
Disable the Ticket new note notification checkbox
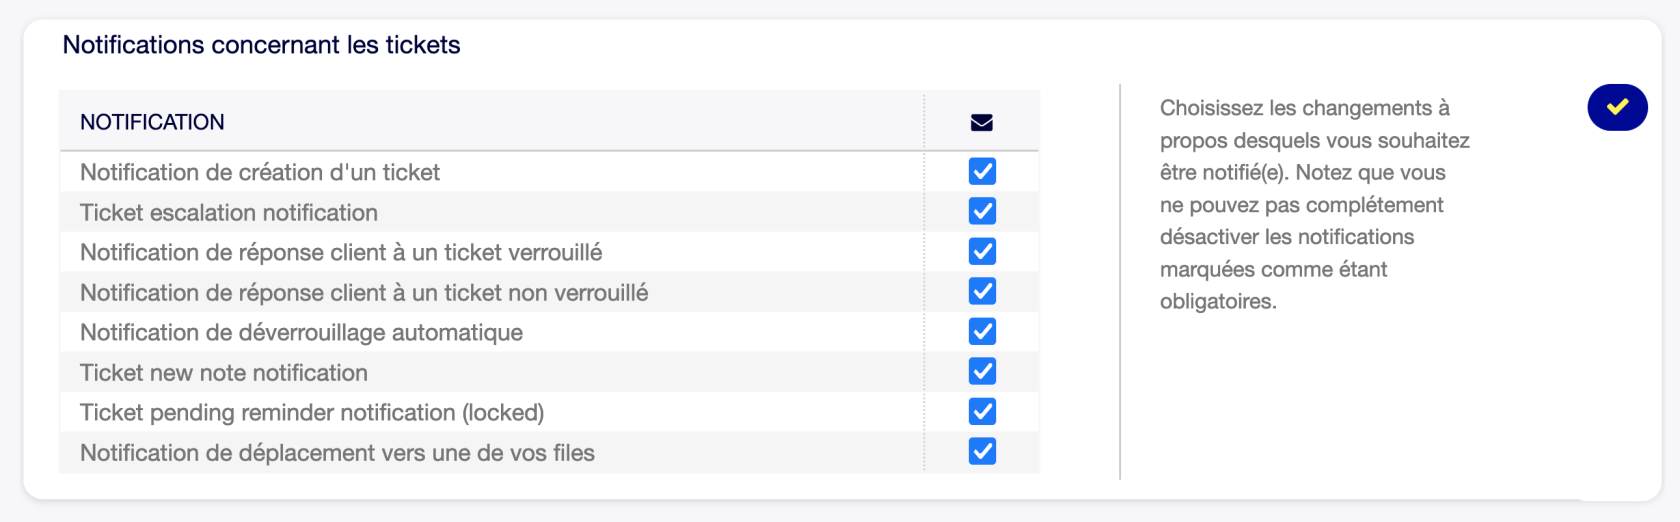click(982, 372)
